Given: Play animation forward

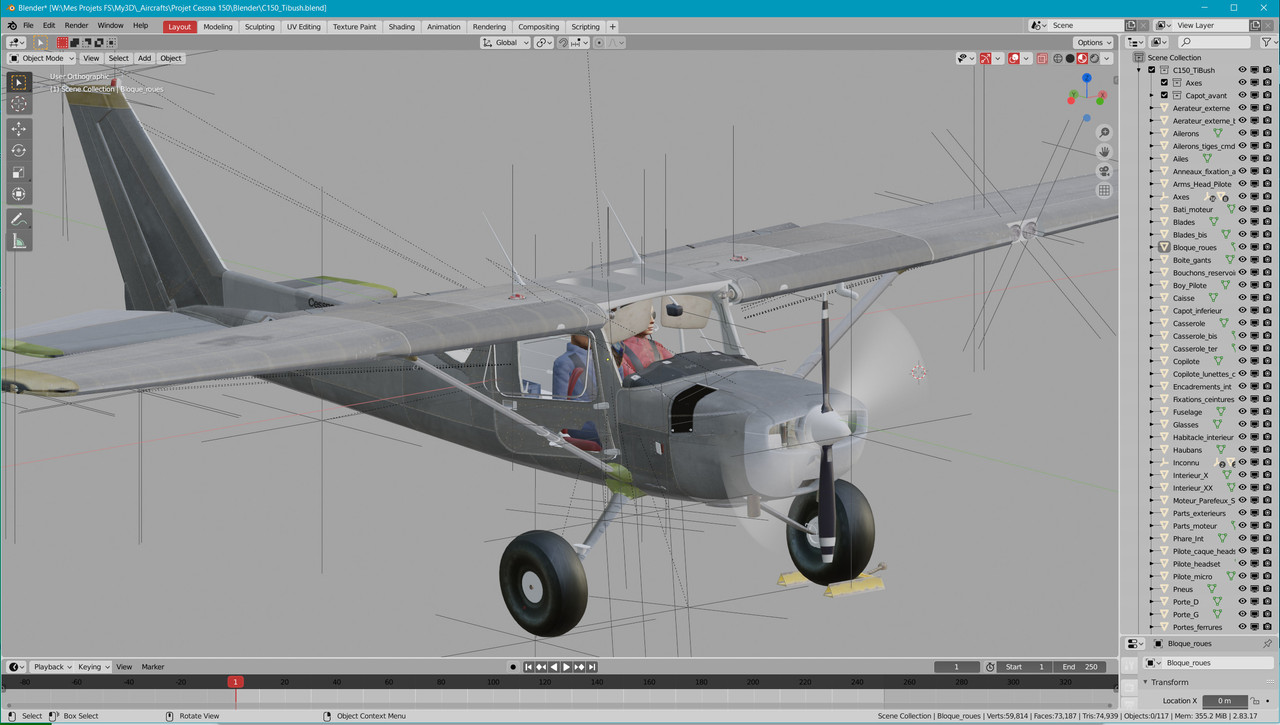Looking at the screenshot, I should [x=566, y=667].
